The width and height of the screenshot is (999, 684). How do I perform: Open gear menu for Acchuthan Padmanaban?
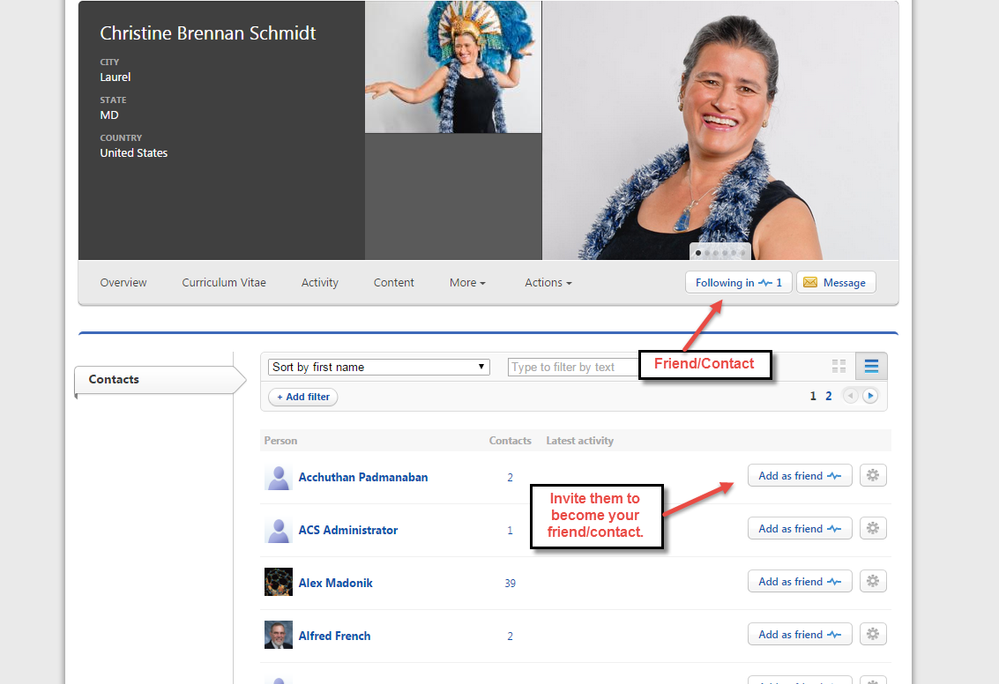coord(873,476)
